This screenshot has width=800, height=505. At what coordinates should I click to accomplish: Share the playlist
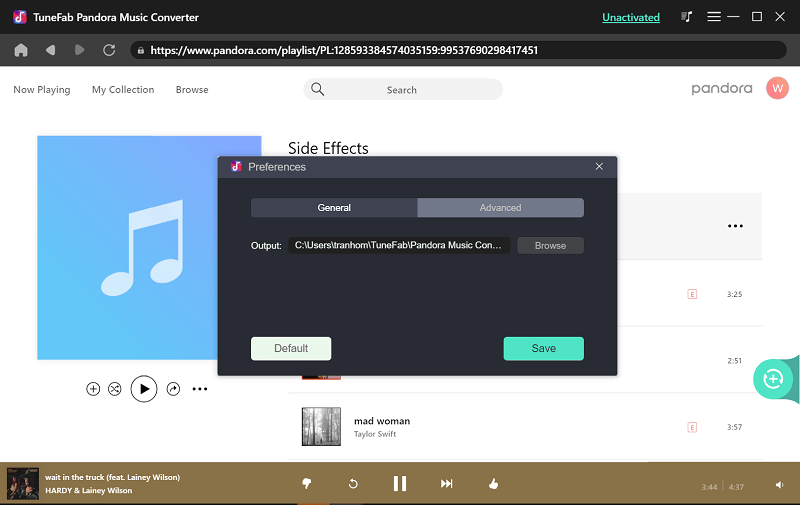(x=173, y=389)
